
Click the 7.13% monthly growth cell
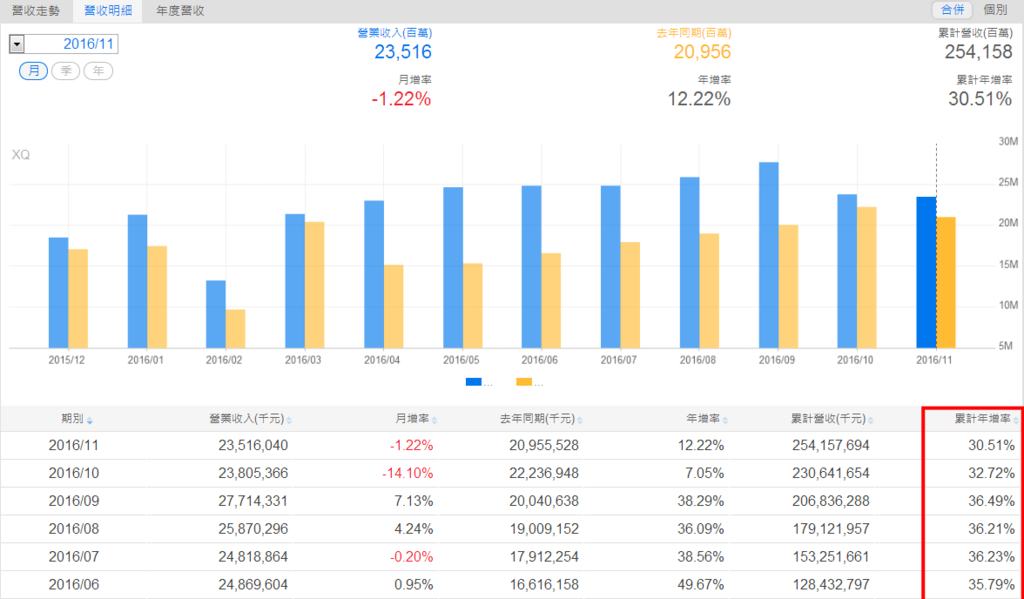click(413, 501)
